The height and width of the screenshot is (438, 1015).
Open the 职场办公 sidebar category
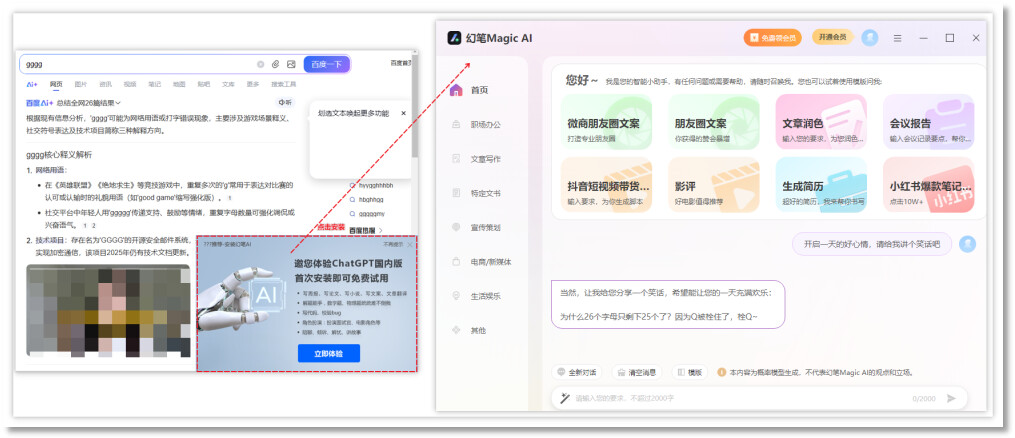click(484, 124)
